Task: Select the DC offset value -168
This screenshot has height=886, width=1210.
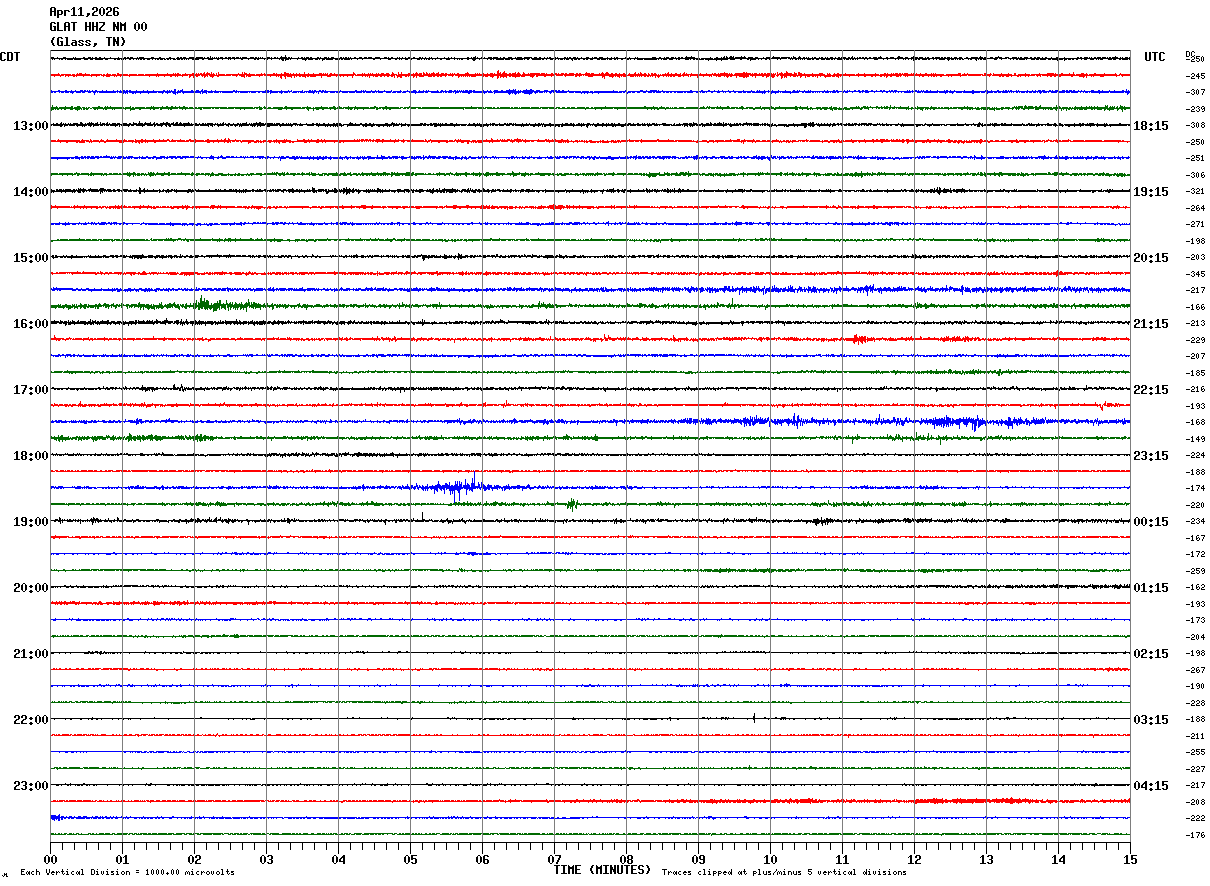Action: [x=1195, y=423]
